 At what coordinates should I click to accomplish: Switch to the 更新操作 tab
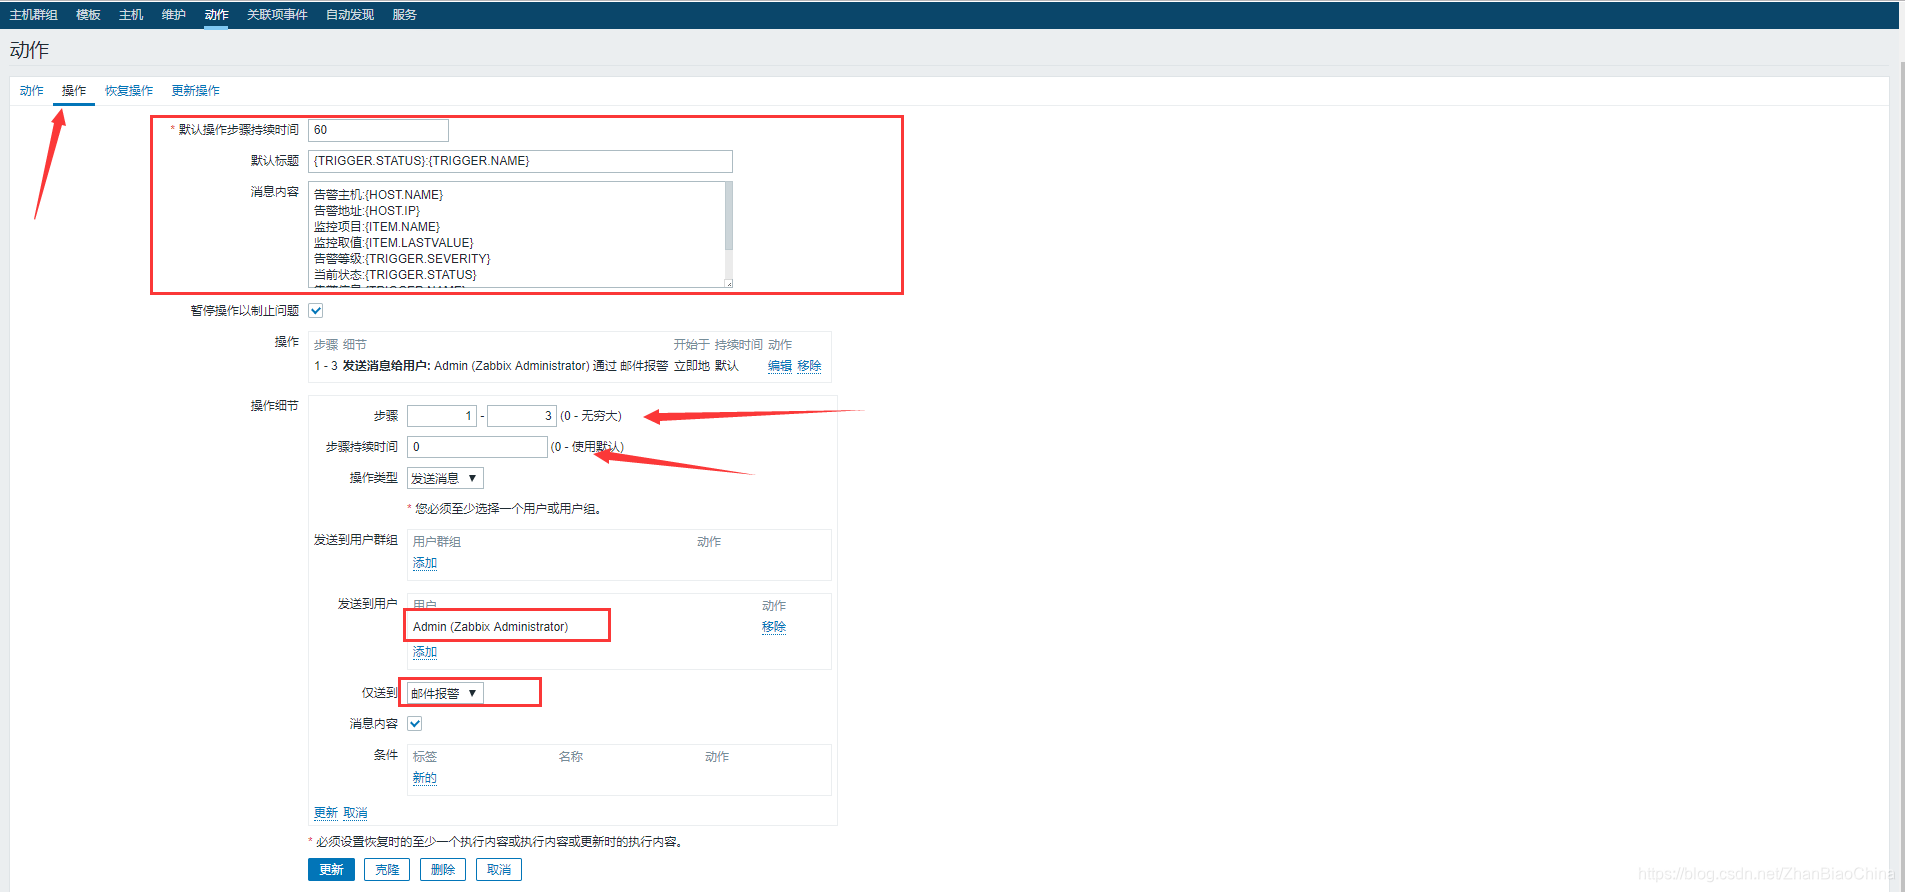tap(195, 91)
